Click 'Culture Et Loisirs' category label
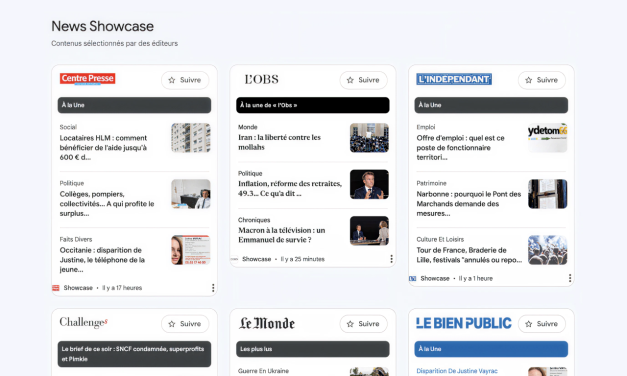Screen dimensions: 627x376 (440, 239)
